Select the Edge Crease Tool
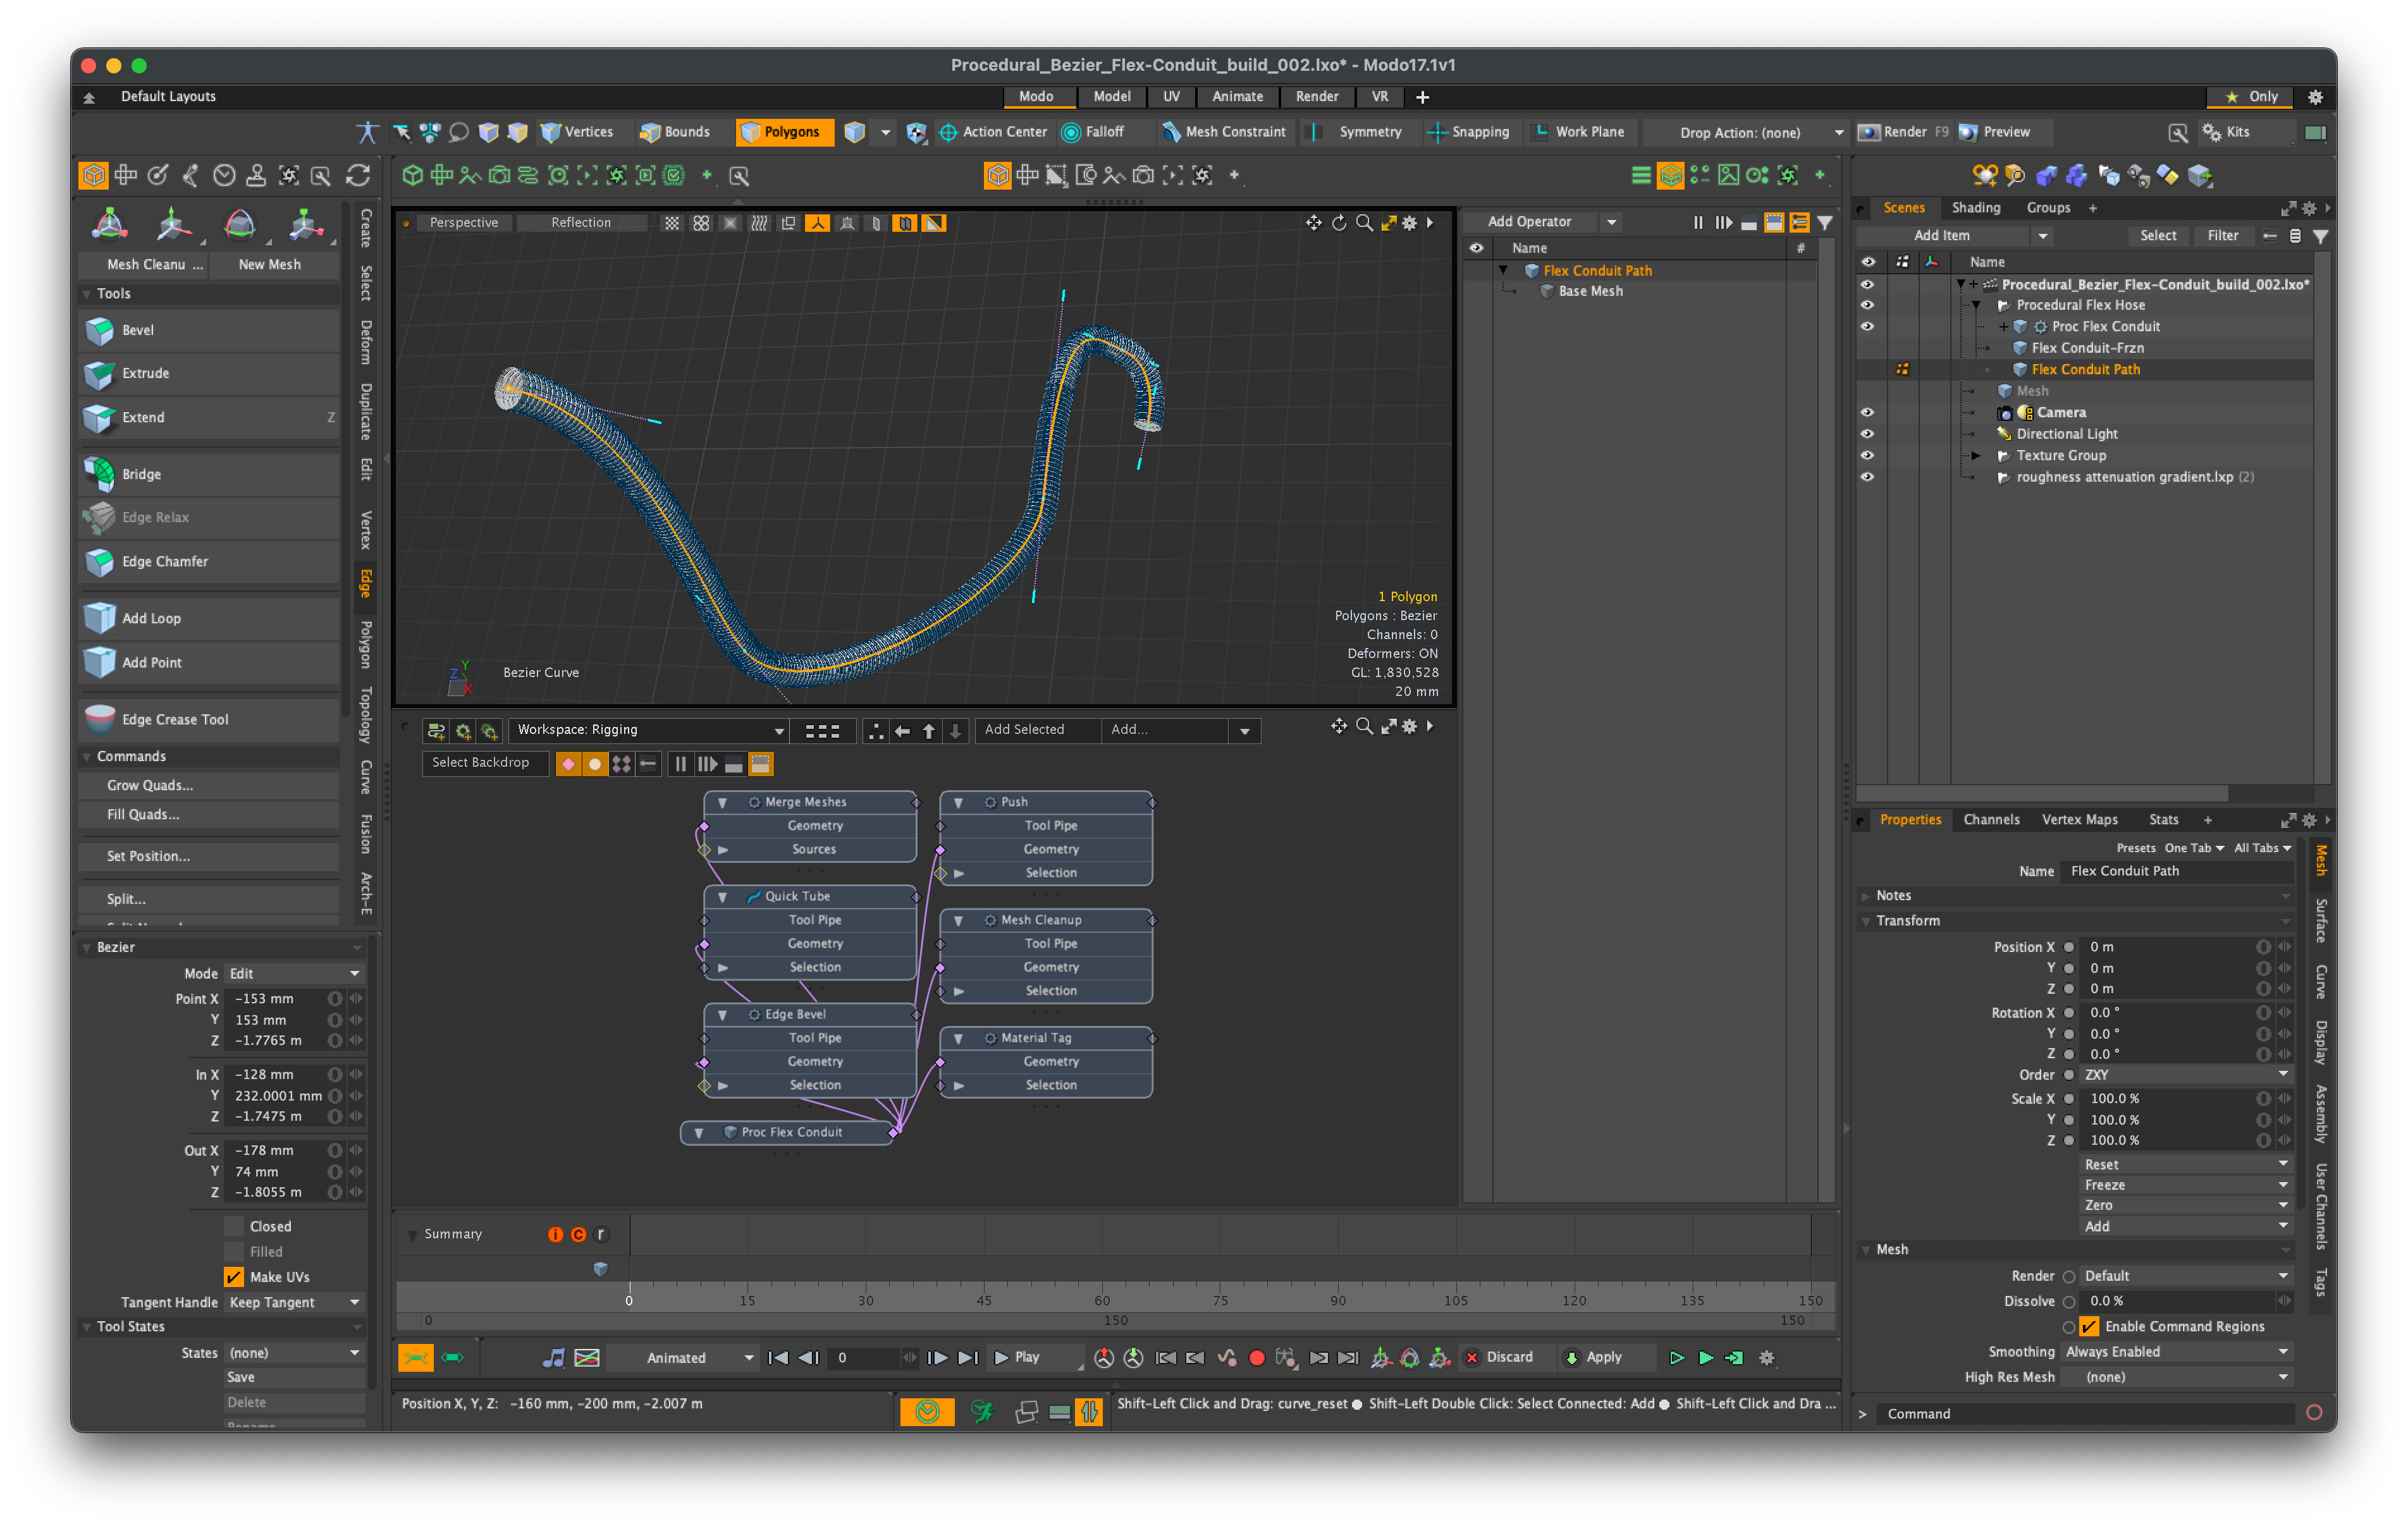This screenshot has height=1526, width=2408. [209, 719]
